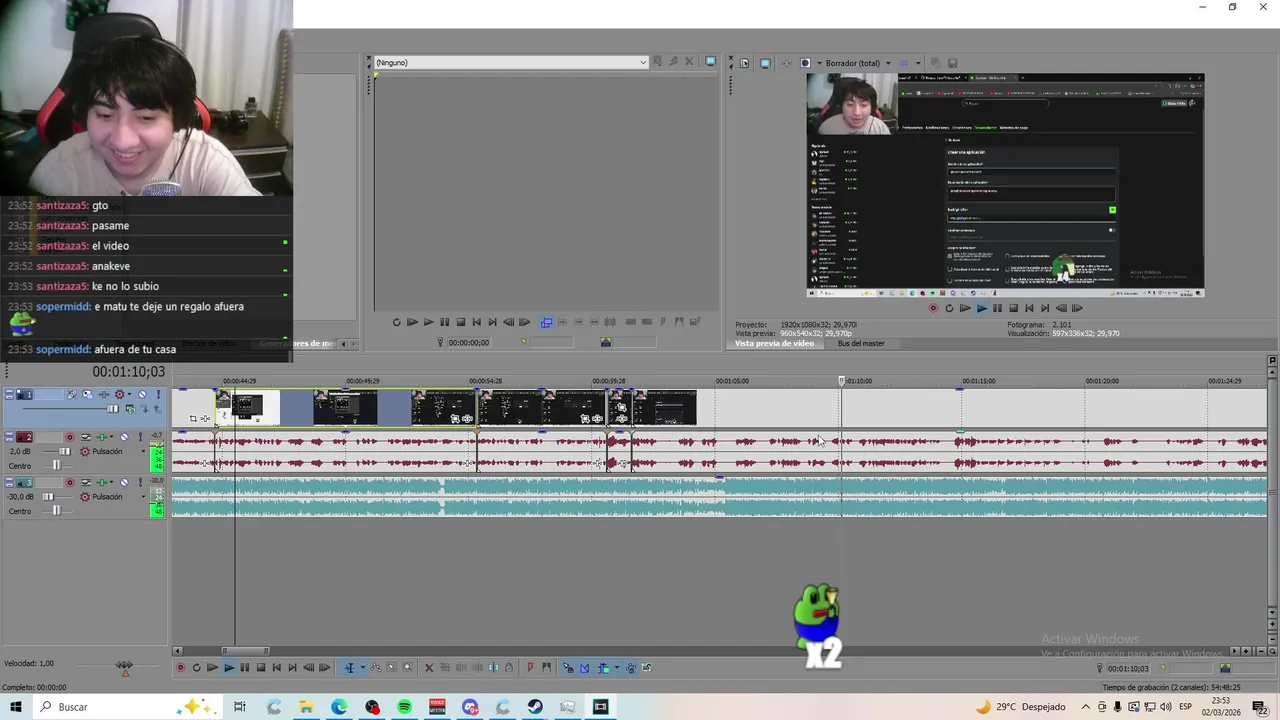Click the trimmer 00:00:00;00 timecode field
Screen dimensions: 1280x720
469,343
